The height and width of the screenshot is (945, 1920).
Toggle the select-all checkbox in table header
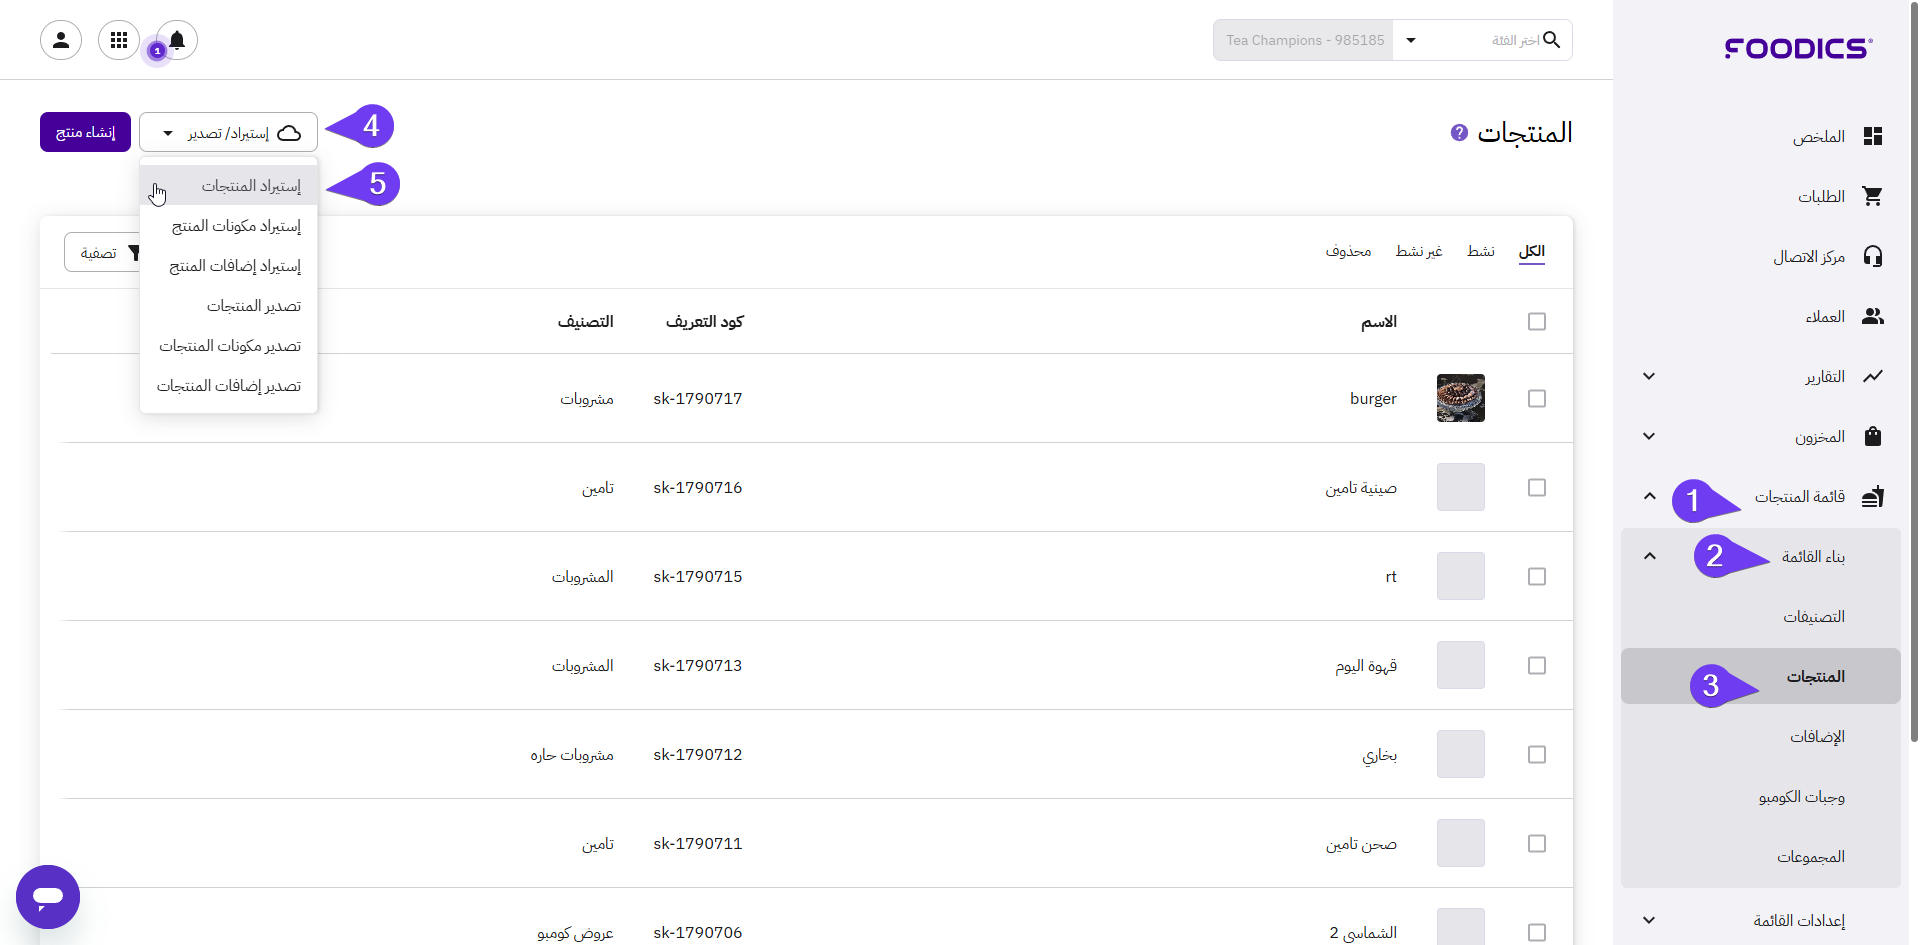[x=1537, y=322]
